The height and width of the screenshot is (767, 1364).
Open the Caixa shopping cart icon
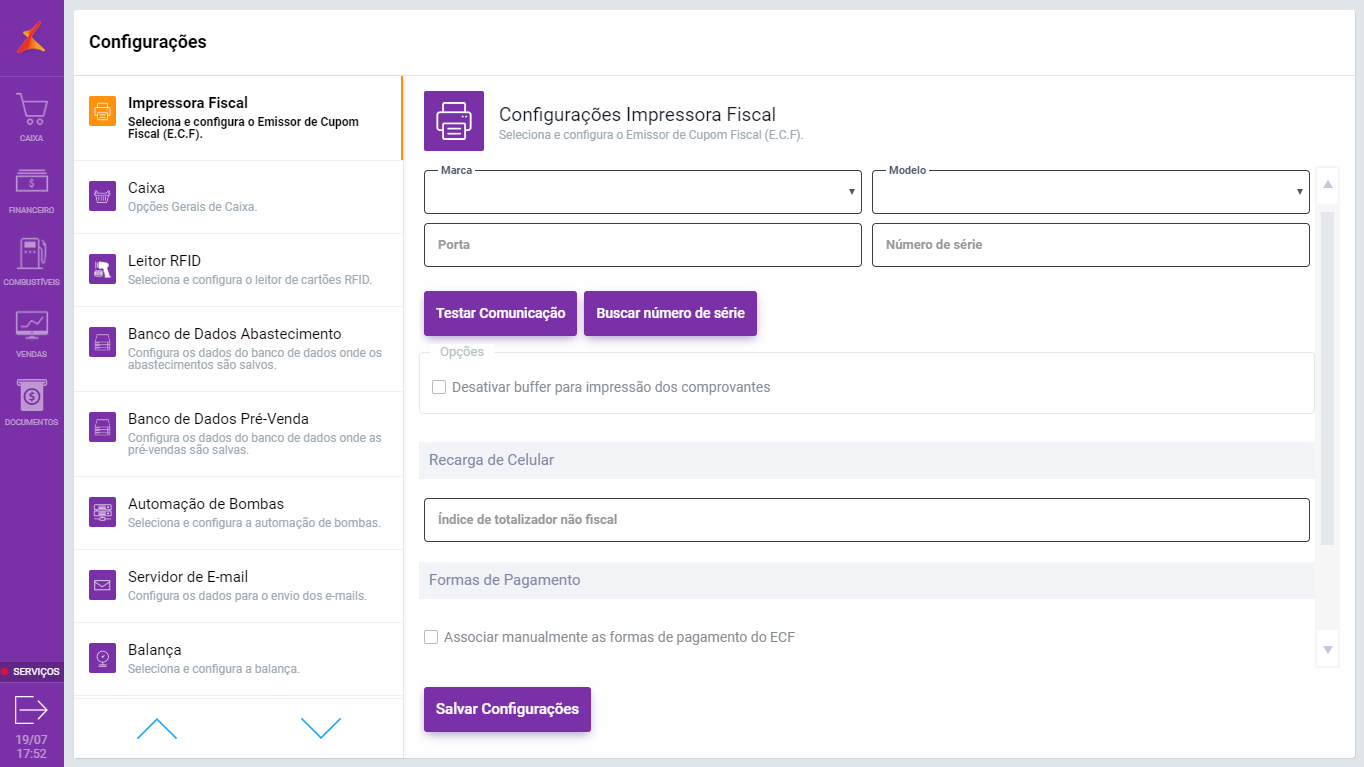(32, 110)
